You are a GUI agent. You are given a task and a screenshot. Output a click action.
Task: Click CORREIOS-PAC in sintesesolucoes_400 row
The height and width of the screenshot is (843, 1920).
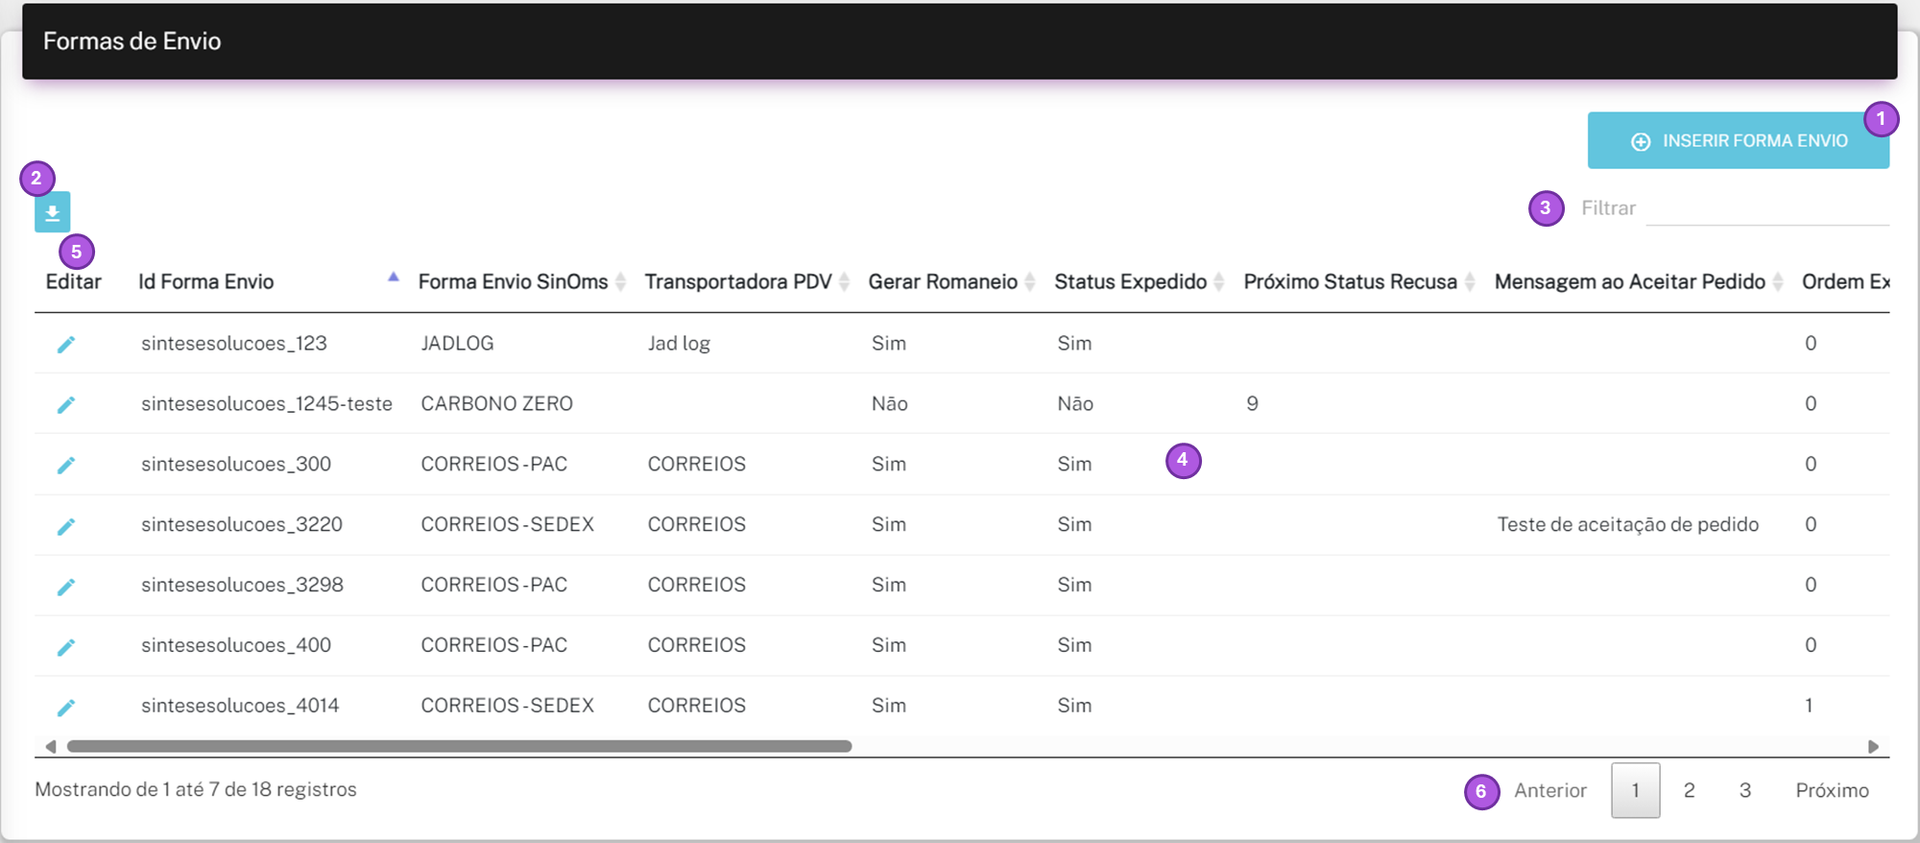click(494, 645)
